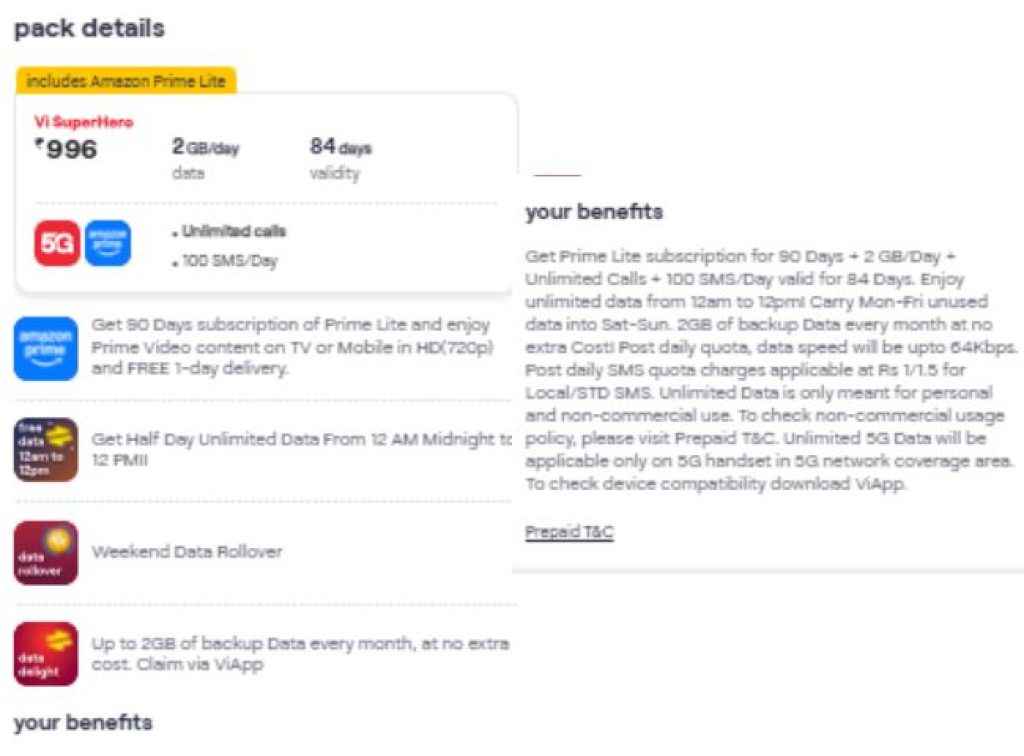Click the 100 SMS/Day benefit item

point(229,261)
